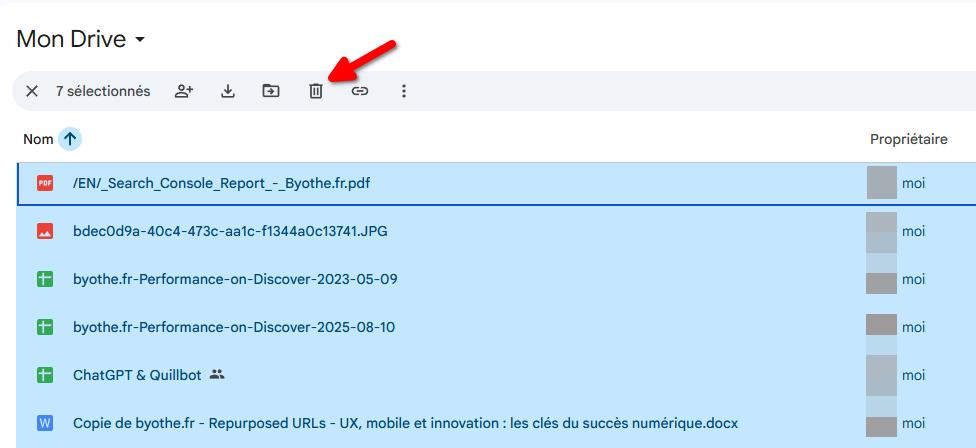This screenshot has height=448, width=976.
Task: Click owner 'moi' in the docx file row
Action: (x=913, y=423)
